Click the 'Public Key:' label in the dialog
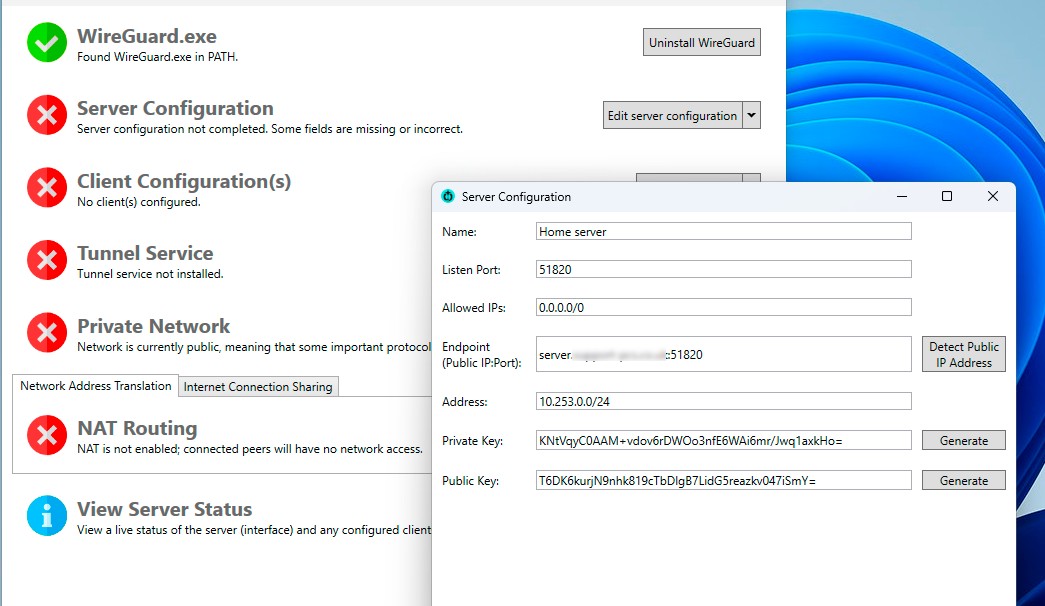Viewport: 1045px width, 606px height. click(471, 481)
